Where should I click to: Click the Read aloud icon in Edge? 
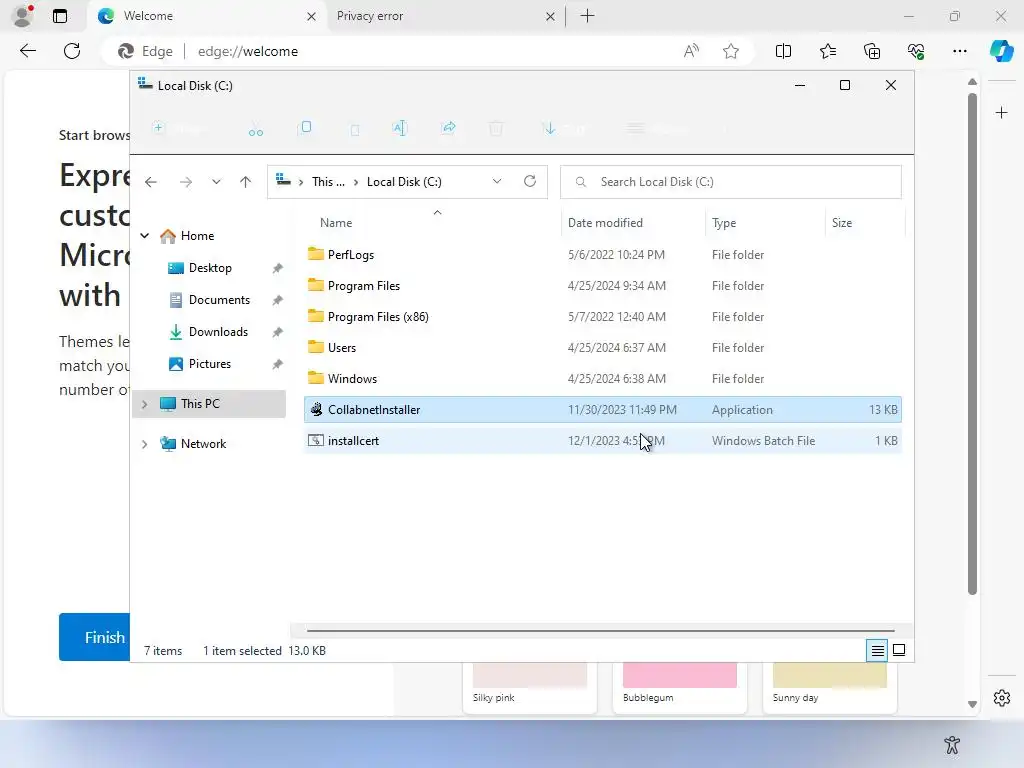point(691,51)
